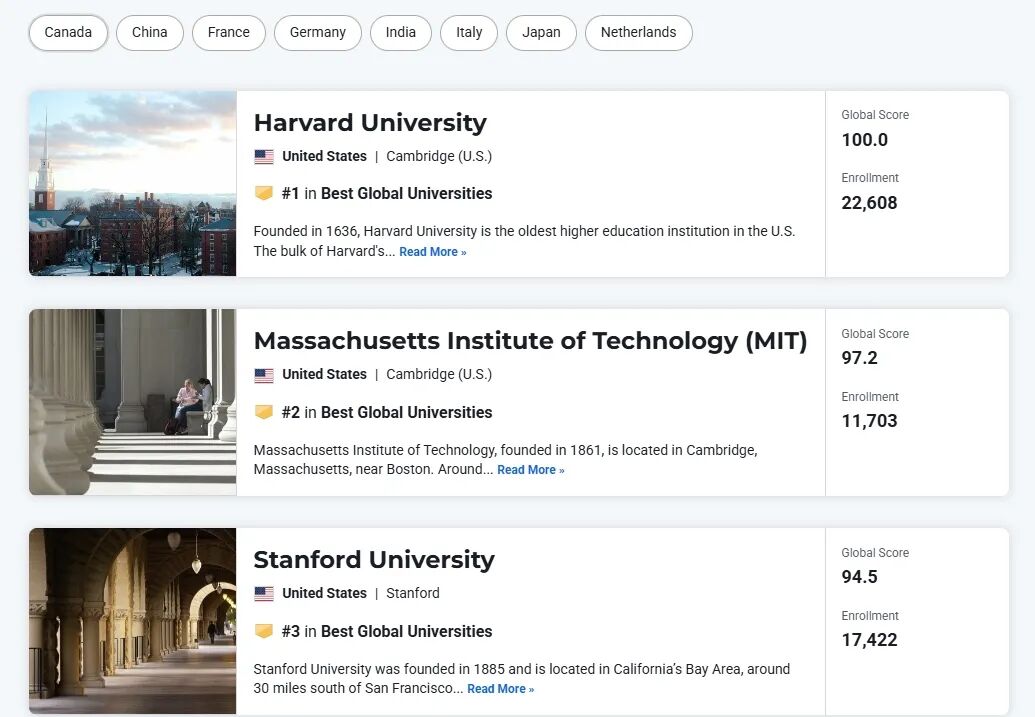Click the gold badge icon next to #3 ranking
The width and height of the screenshot is (1035, 717).
point(264,631)
